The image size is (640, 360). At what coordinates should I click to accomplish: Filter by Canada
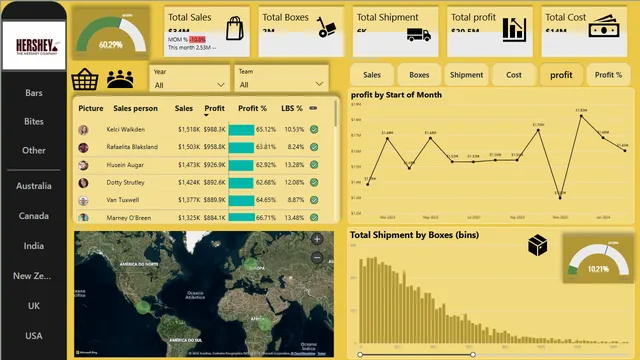(34, 216)
